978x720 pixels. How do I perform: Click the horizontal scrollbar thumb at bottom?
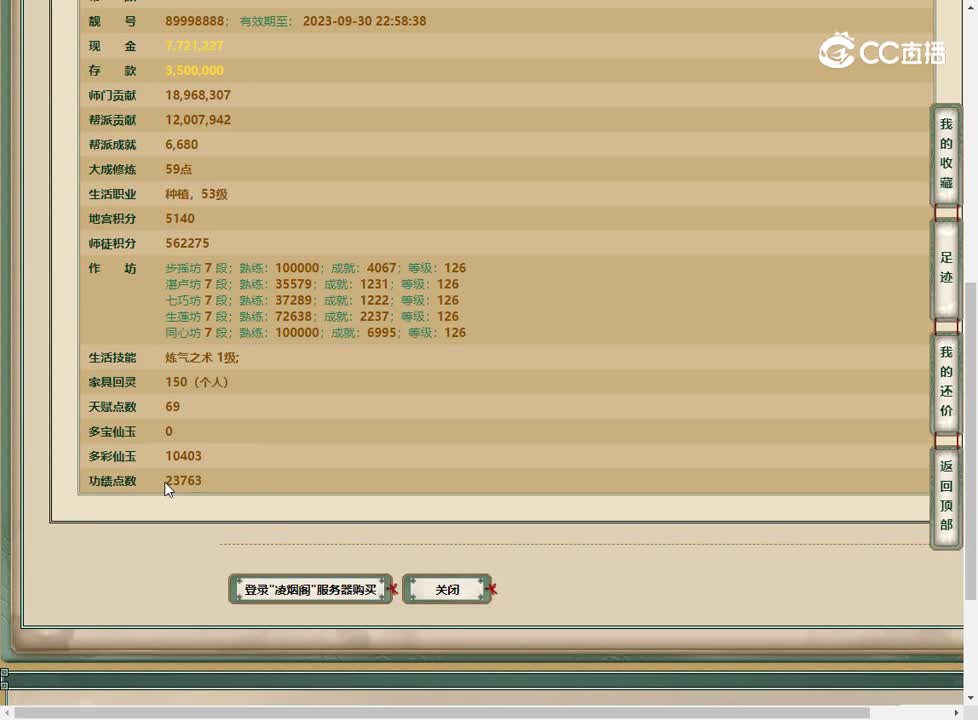pyautogui.click(x=440, y=712)
